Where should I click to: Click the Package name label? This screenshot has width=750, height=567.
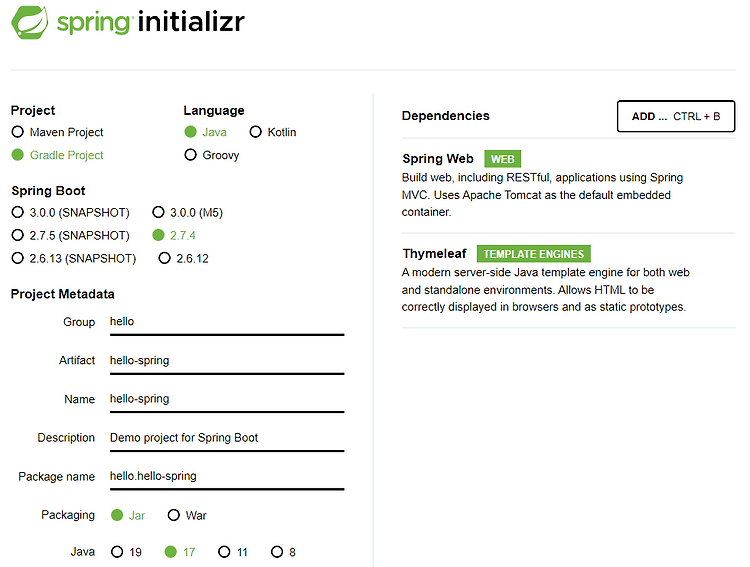[56, 477]
